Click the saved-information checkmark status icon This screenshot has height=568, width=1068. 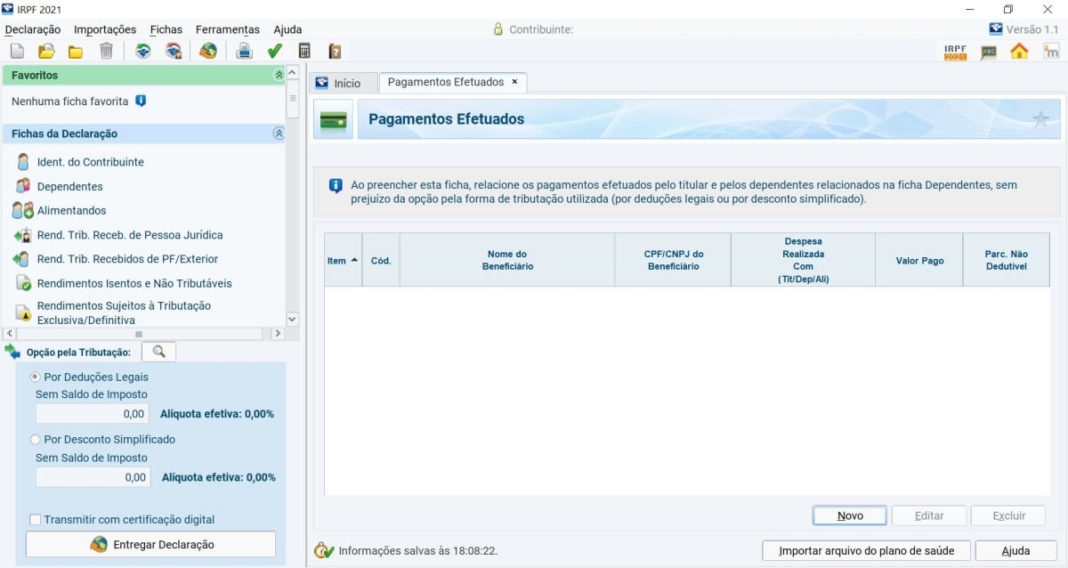324,550
